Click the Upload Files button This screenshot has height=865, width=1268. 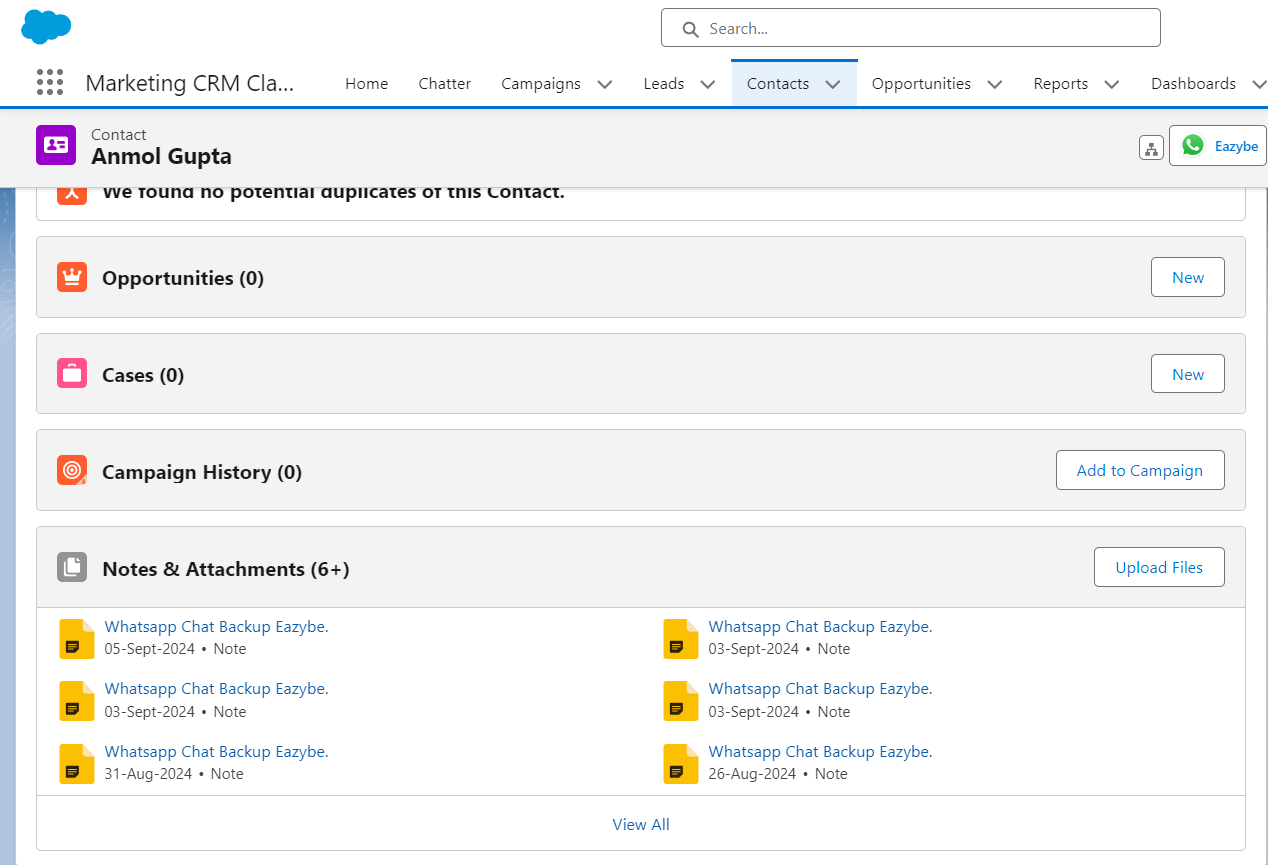(1159, 567)
